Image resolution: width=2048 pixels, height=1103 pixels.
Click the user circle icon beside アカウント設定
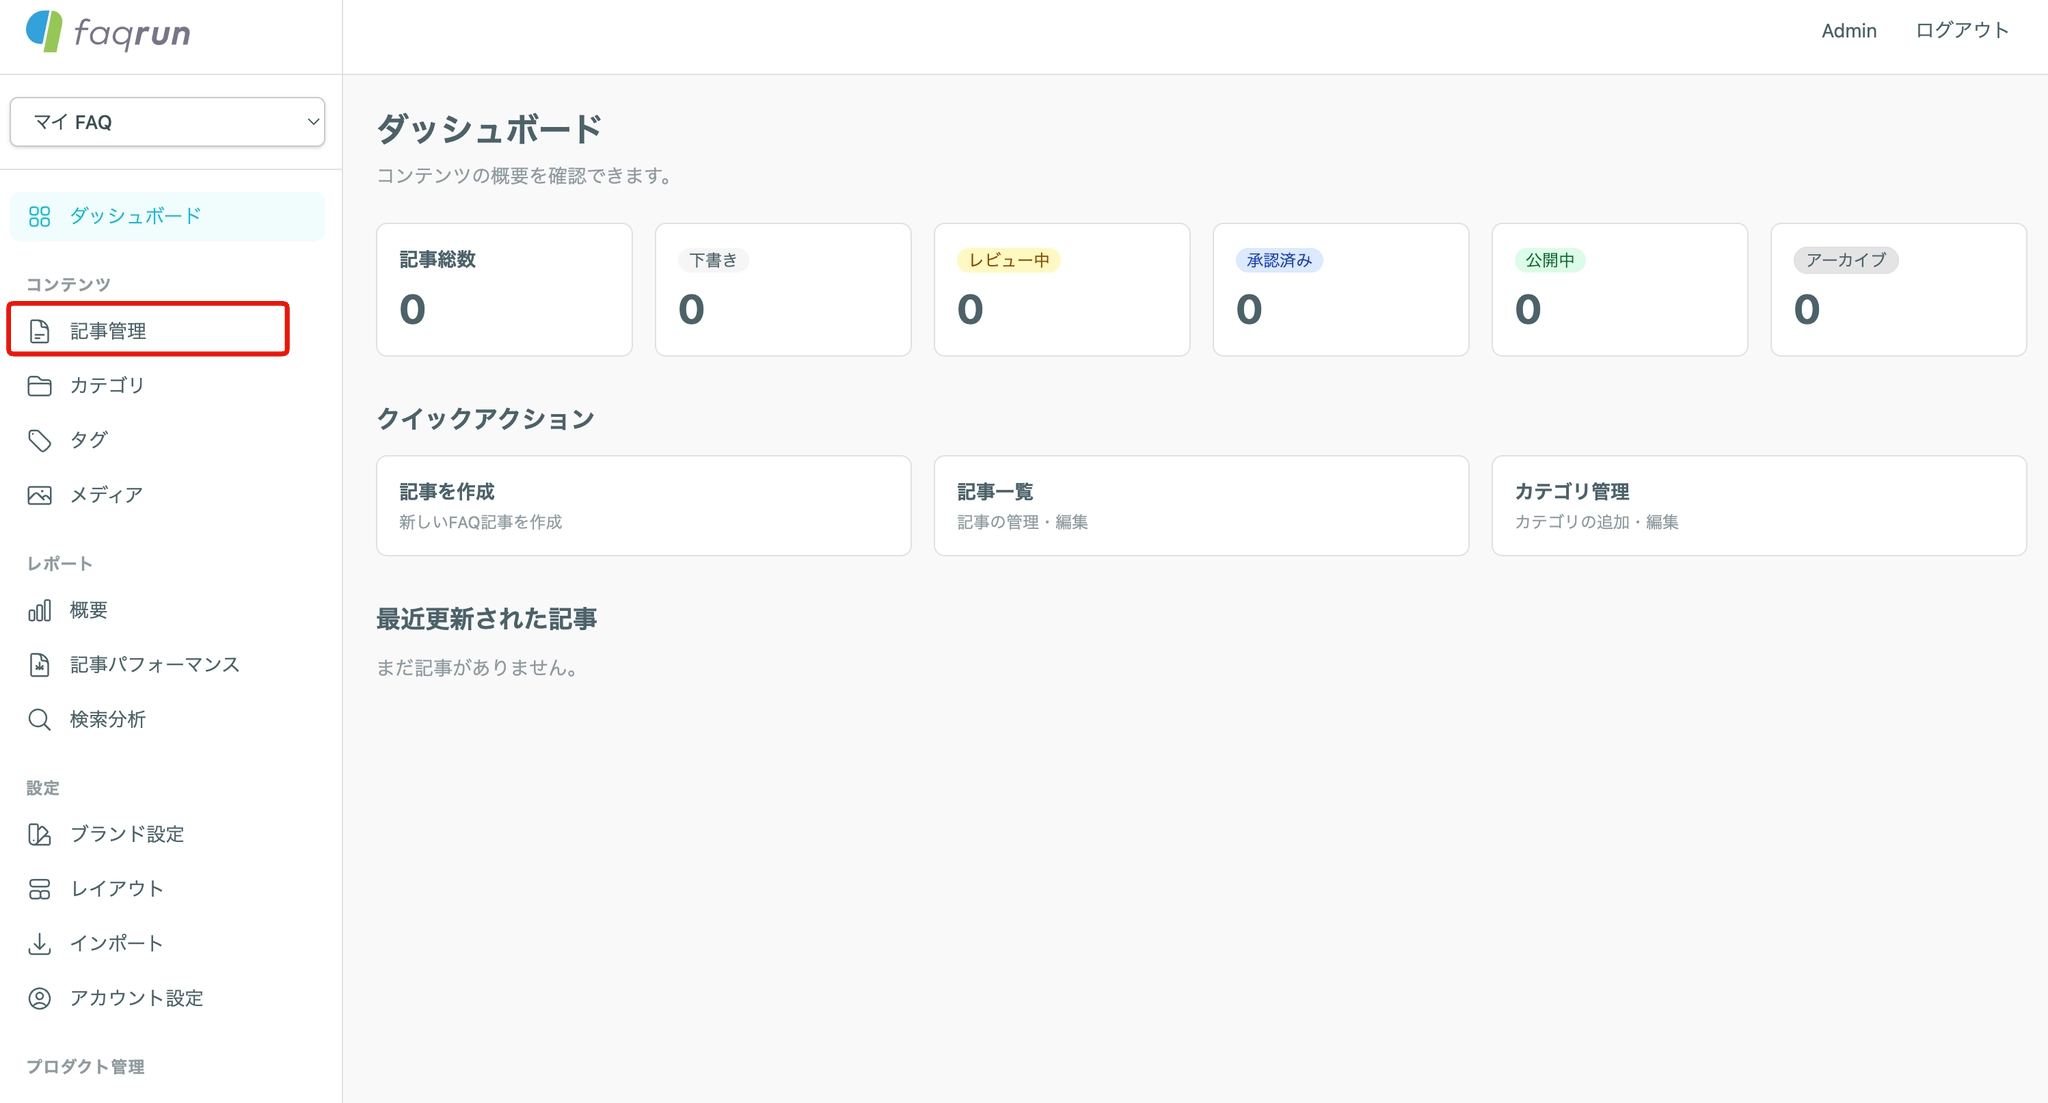pos(40,998)
